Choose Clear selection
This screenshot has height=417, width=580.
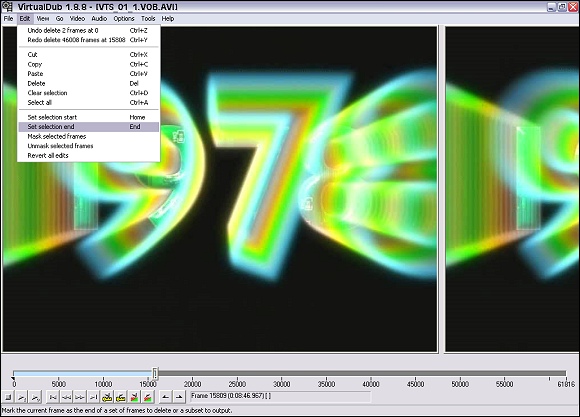(x=89, y=93)
